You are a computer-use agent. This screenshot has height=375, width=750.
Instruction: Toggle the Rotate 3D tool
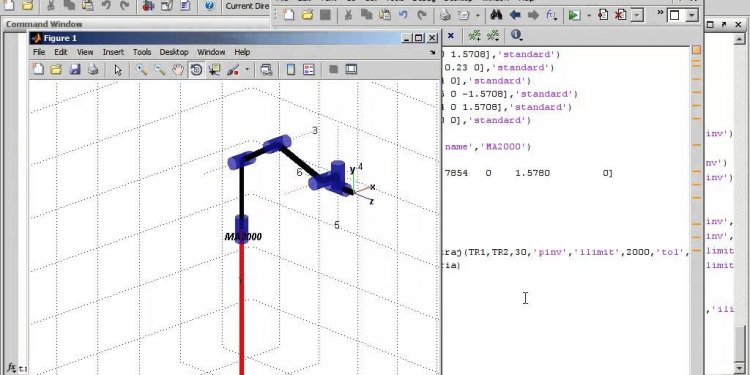pos(196,70)
